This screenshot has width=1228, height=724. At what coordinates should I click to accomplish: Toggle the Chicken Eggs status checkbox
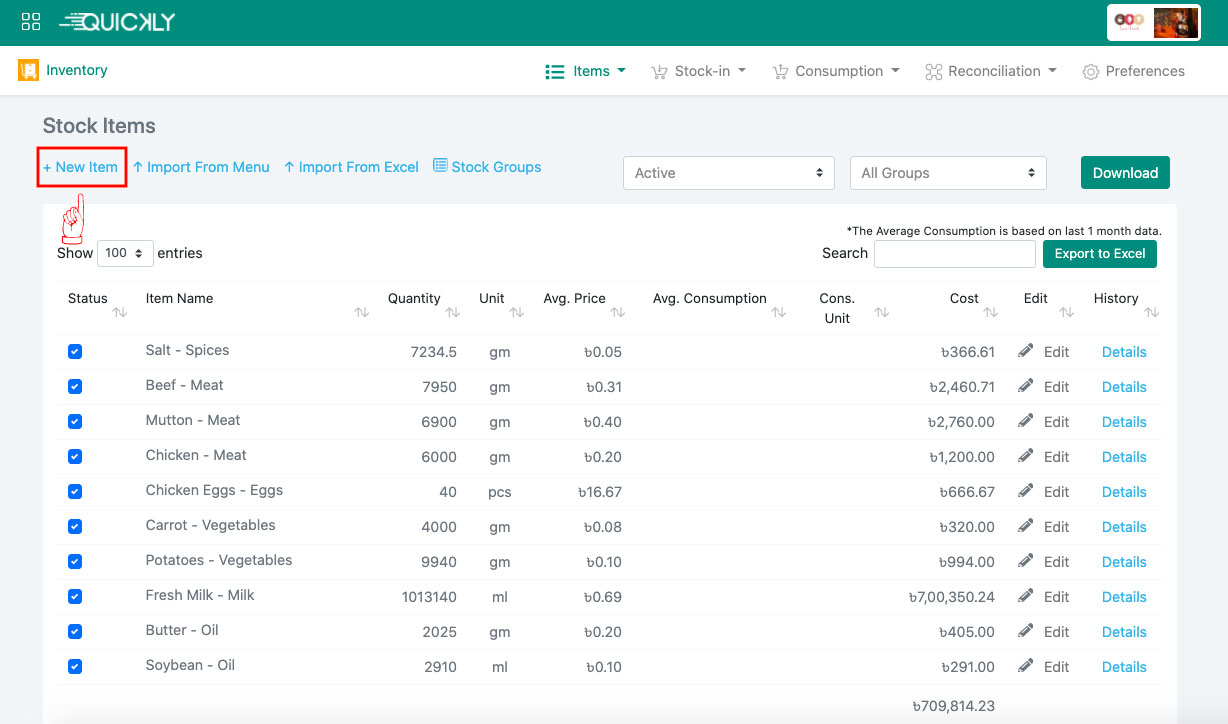click(x=75, y=492)
